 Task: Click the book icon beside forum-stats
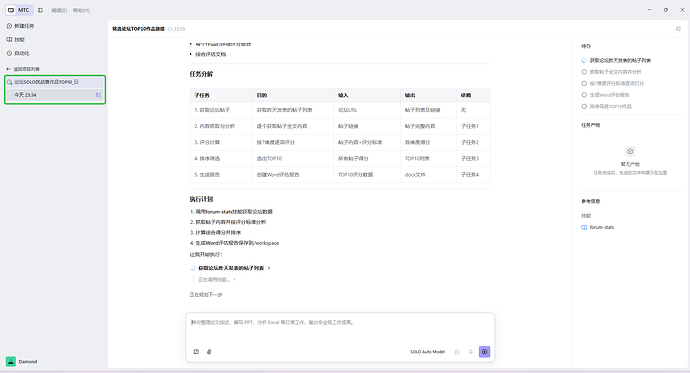pyautogui.click(x=584, y=227)
